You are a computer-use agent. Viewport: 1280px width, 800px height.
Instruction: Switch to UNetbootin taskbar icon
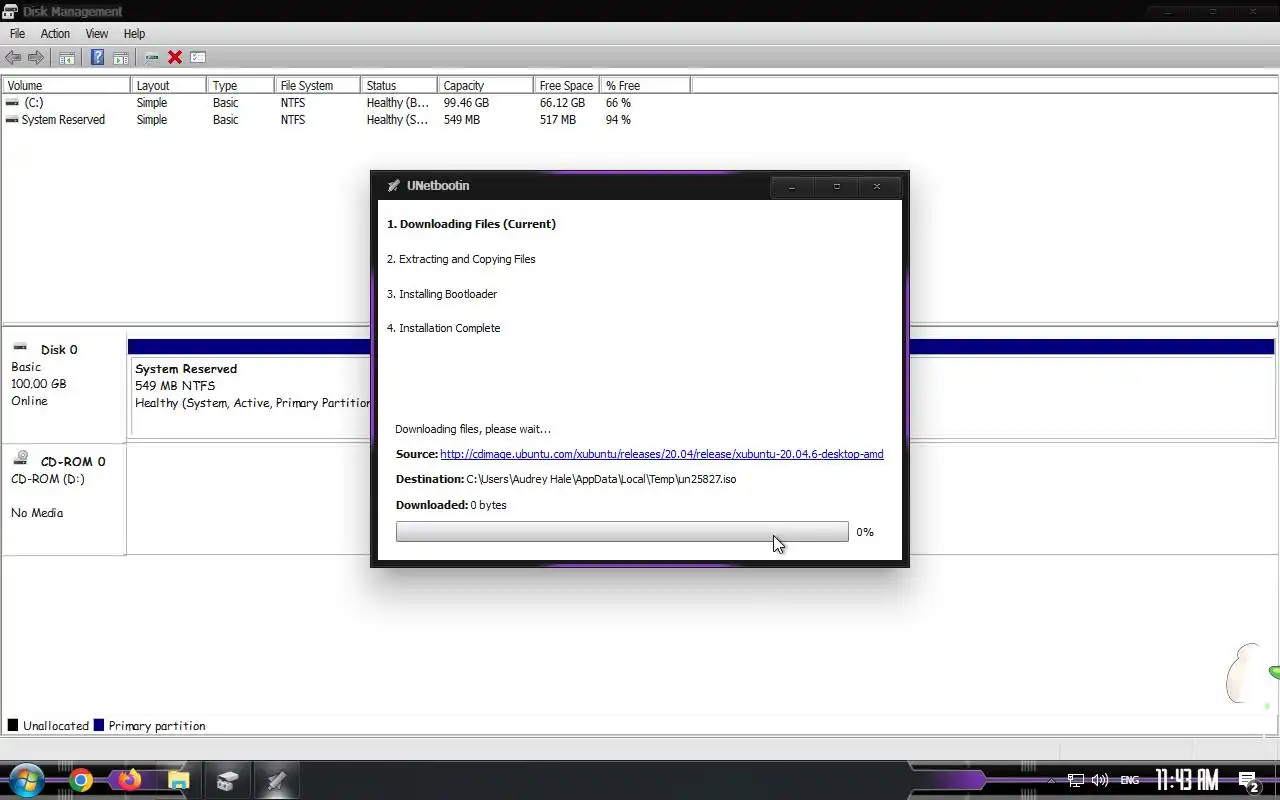(x=276, y=781)
